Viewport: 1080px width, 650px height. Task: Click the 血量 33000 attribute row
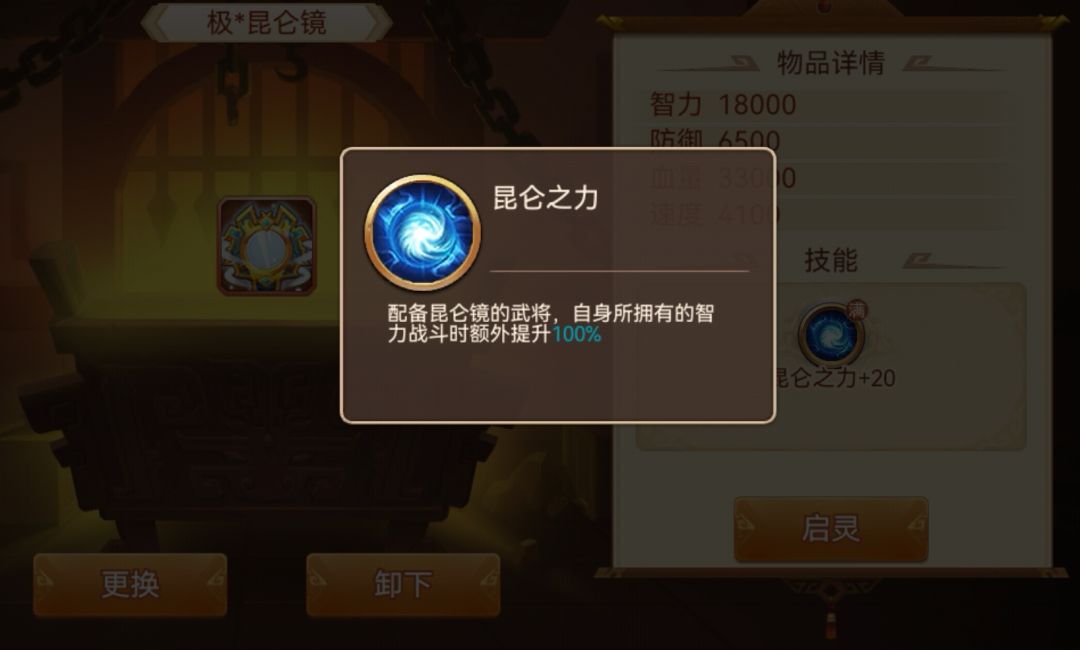pyautogui.click(x=825, y=178)
